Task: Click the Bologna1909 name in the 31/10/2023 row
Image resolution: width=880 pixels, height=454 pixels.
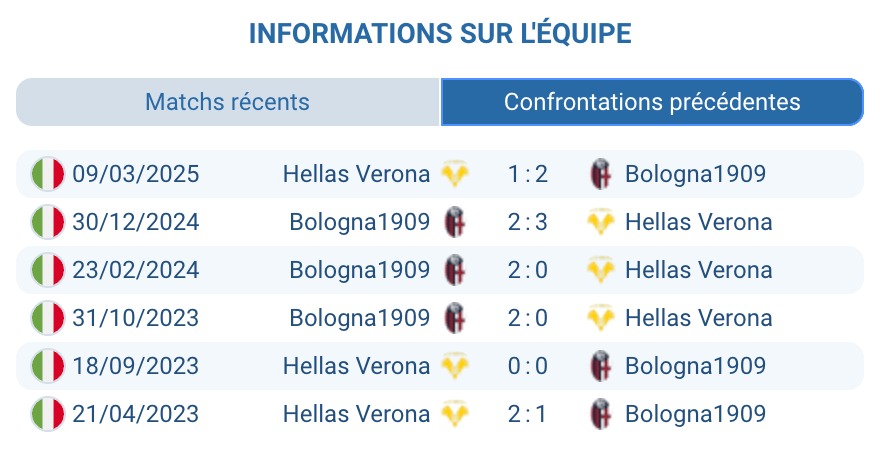Action: (359, 318)
